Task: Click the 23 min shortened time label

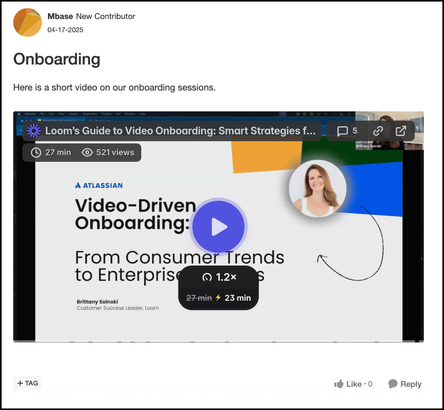Action: point(238,298)
